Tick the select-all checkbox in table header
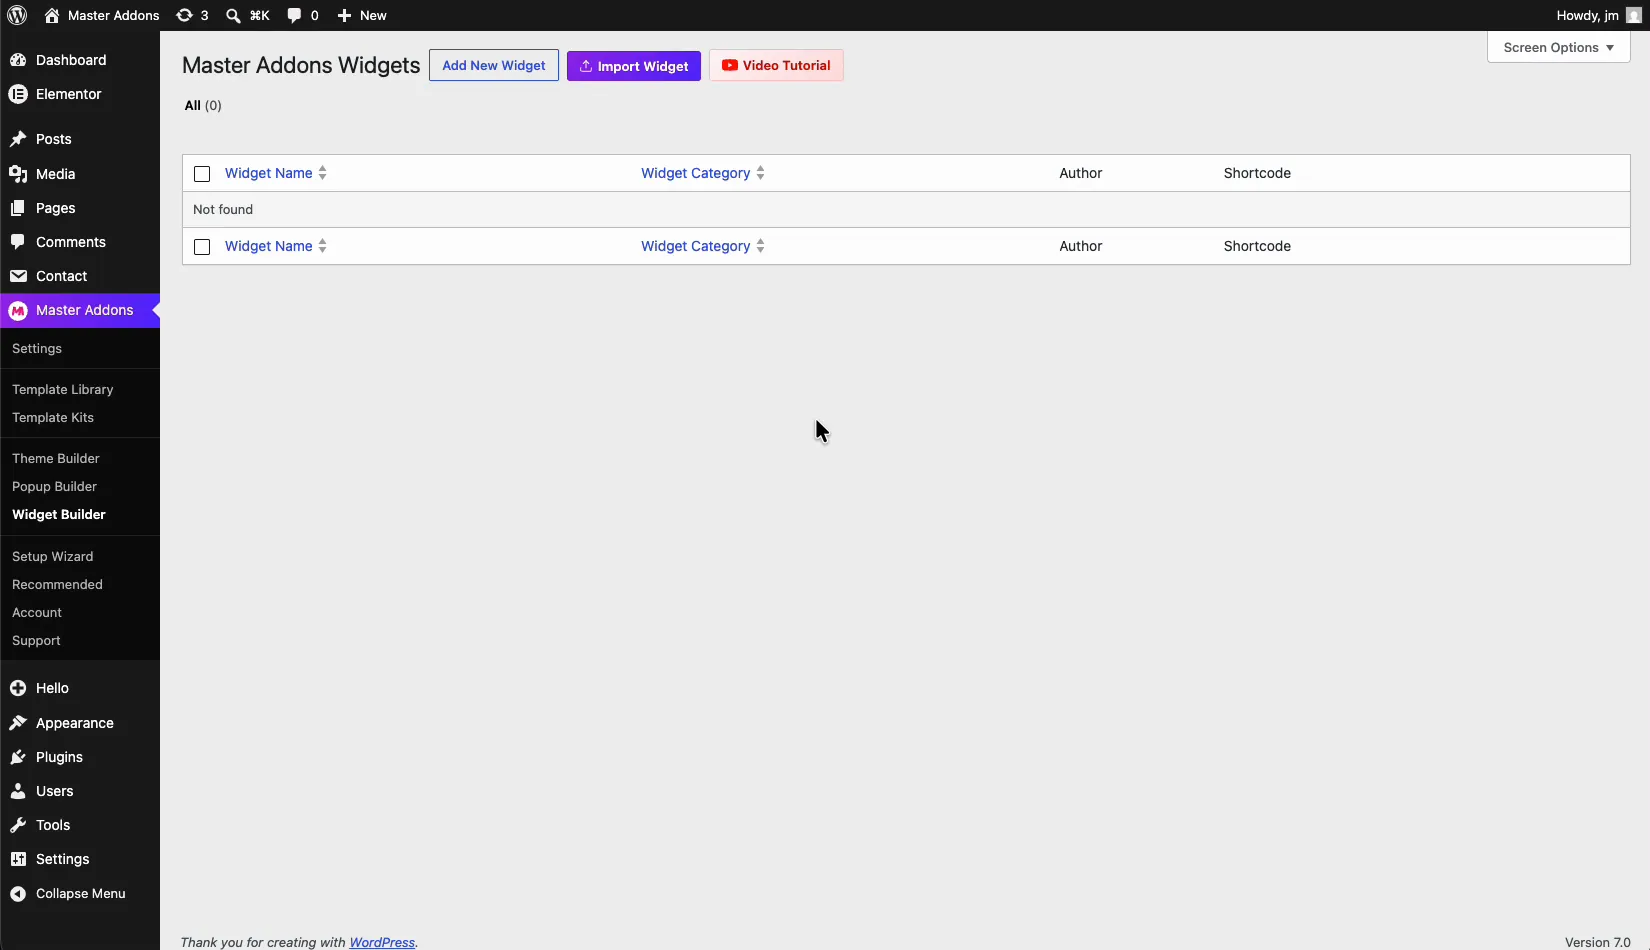 (x=202, y=174)
